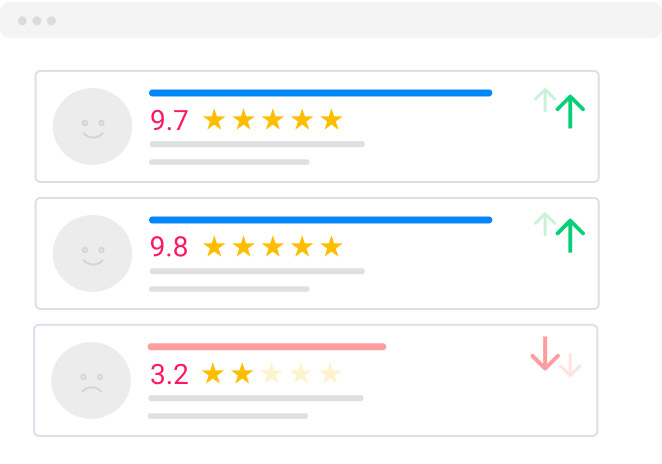Click the 3.2 score number

[169, 375]
